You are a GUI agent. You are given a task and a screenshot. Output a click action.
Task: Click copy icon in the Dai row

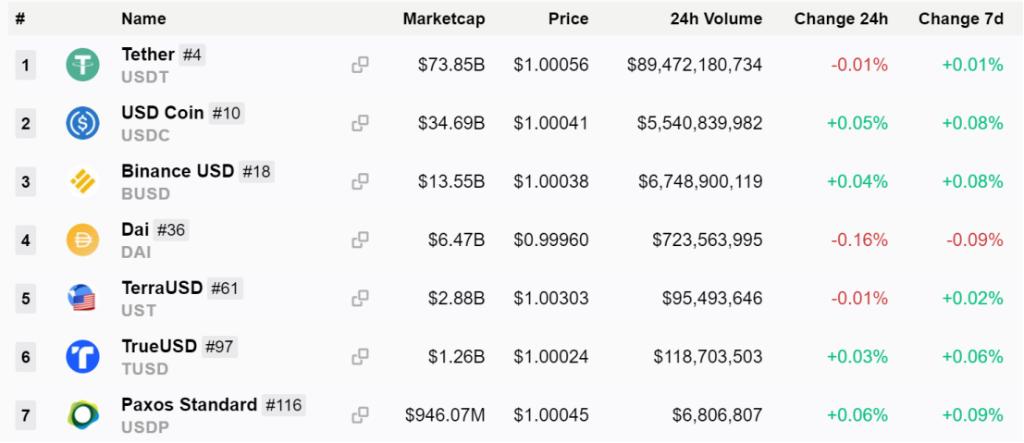(x=360, y=240)
